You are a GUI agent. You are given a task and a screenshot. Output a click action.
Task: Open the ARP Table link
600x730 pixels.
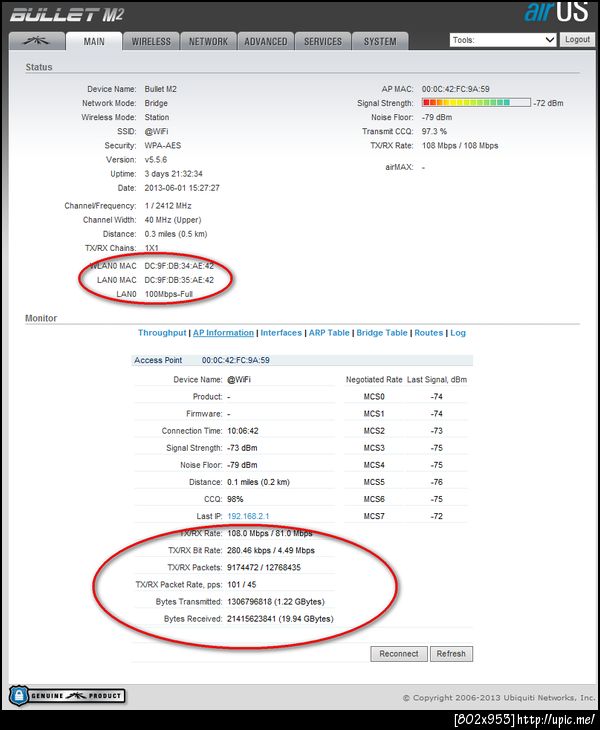pos(329,333)
